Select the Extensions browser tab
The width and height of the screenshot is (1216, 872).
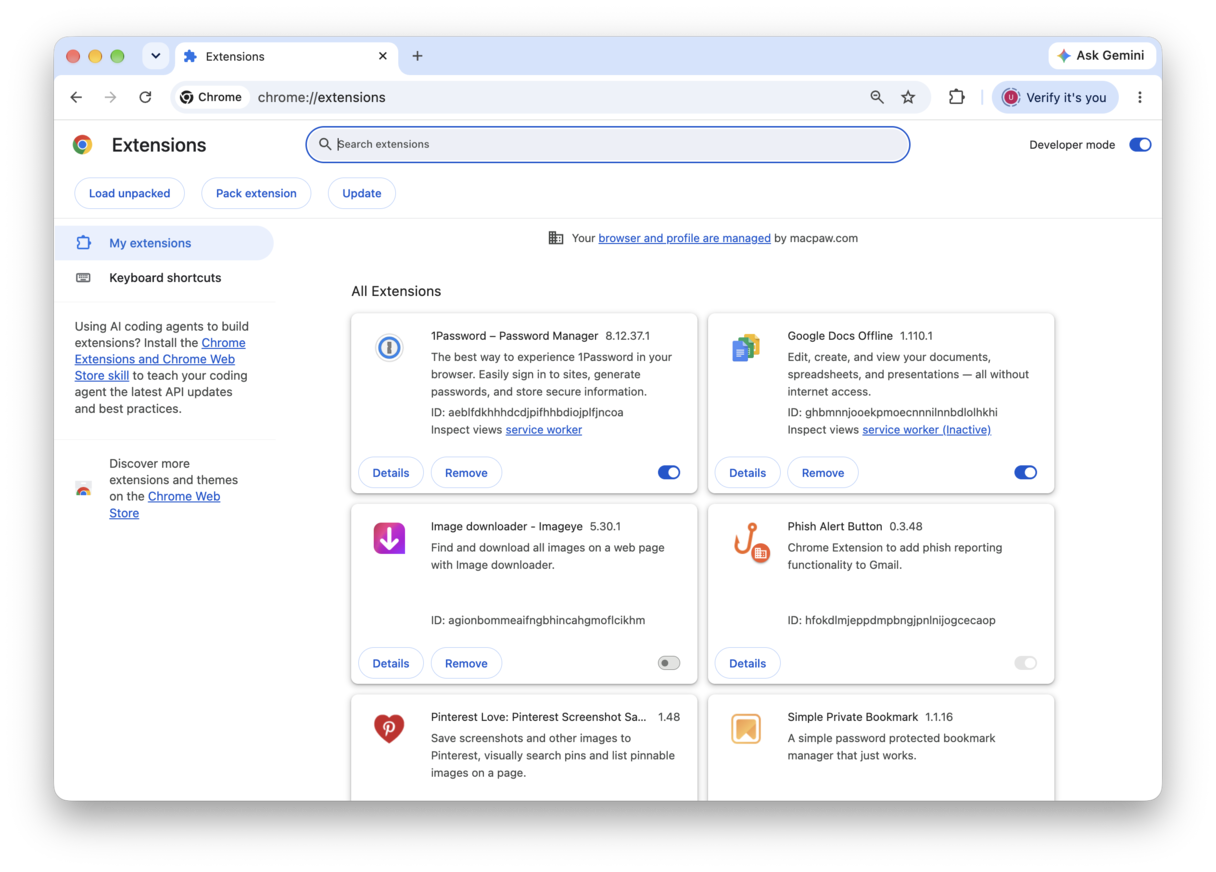click(x=286, y=57)
